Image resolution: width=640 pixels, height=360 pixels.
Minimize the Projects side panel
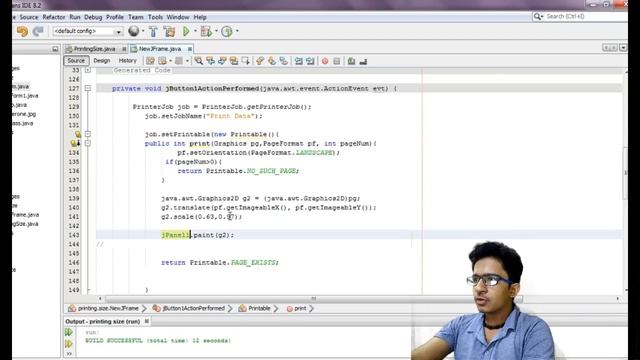pos(55,49)
